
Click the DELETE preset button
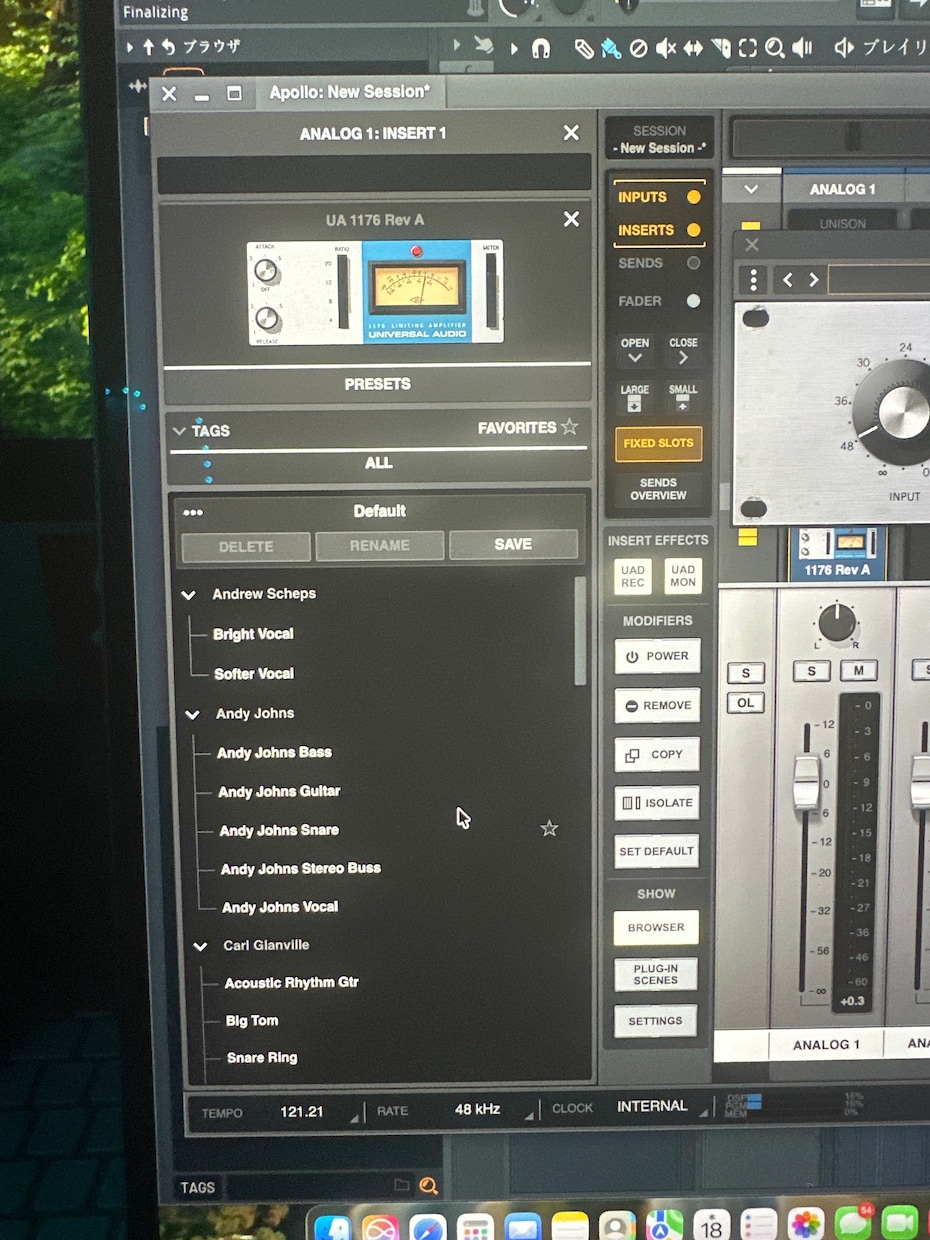(x=246, y=547)
